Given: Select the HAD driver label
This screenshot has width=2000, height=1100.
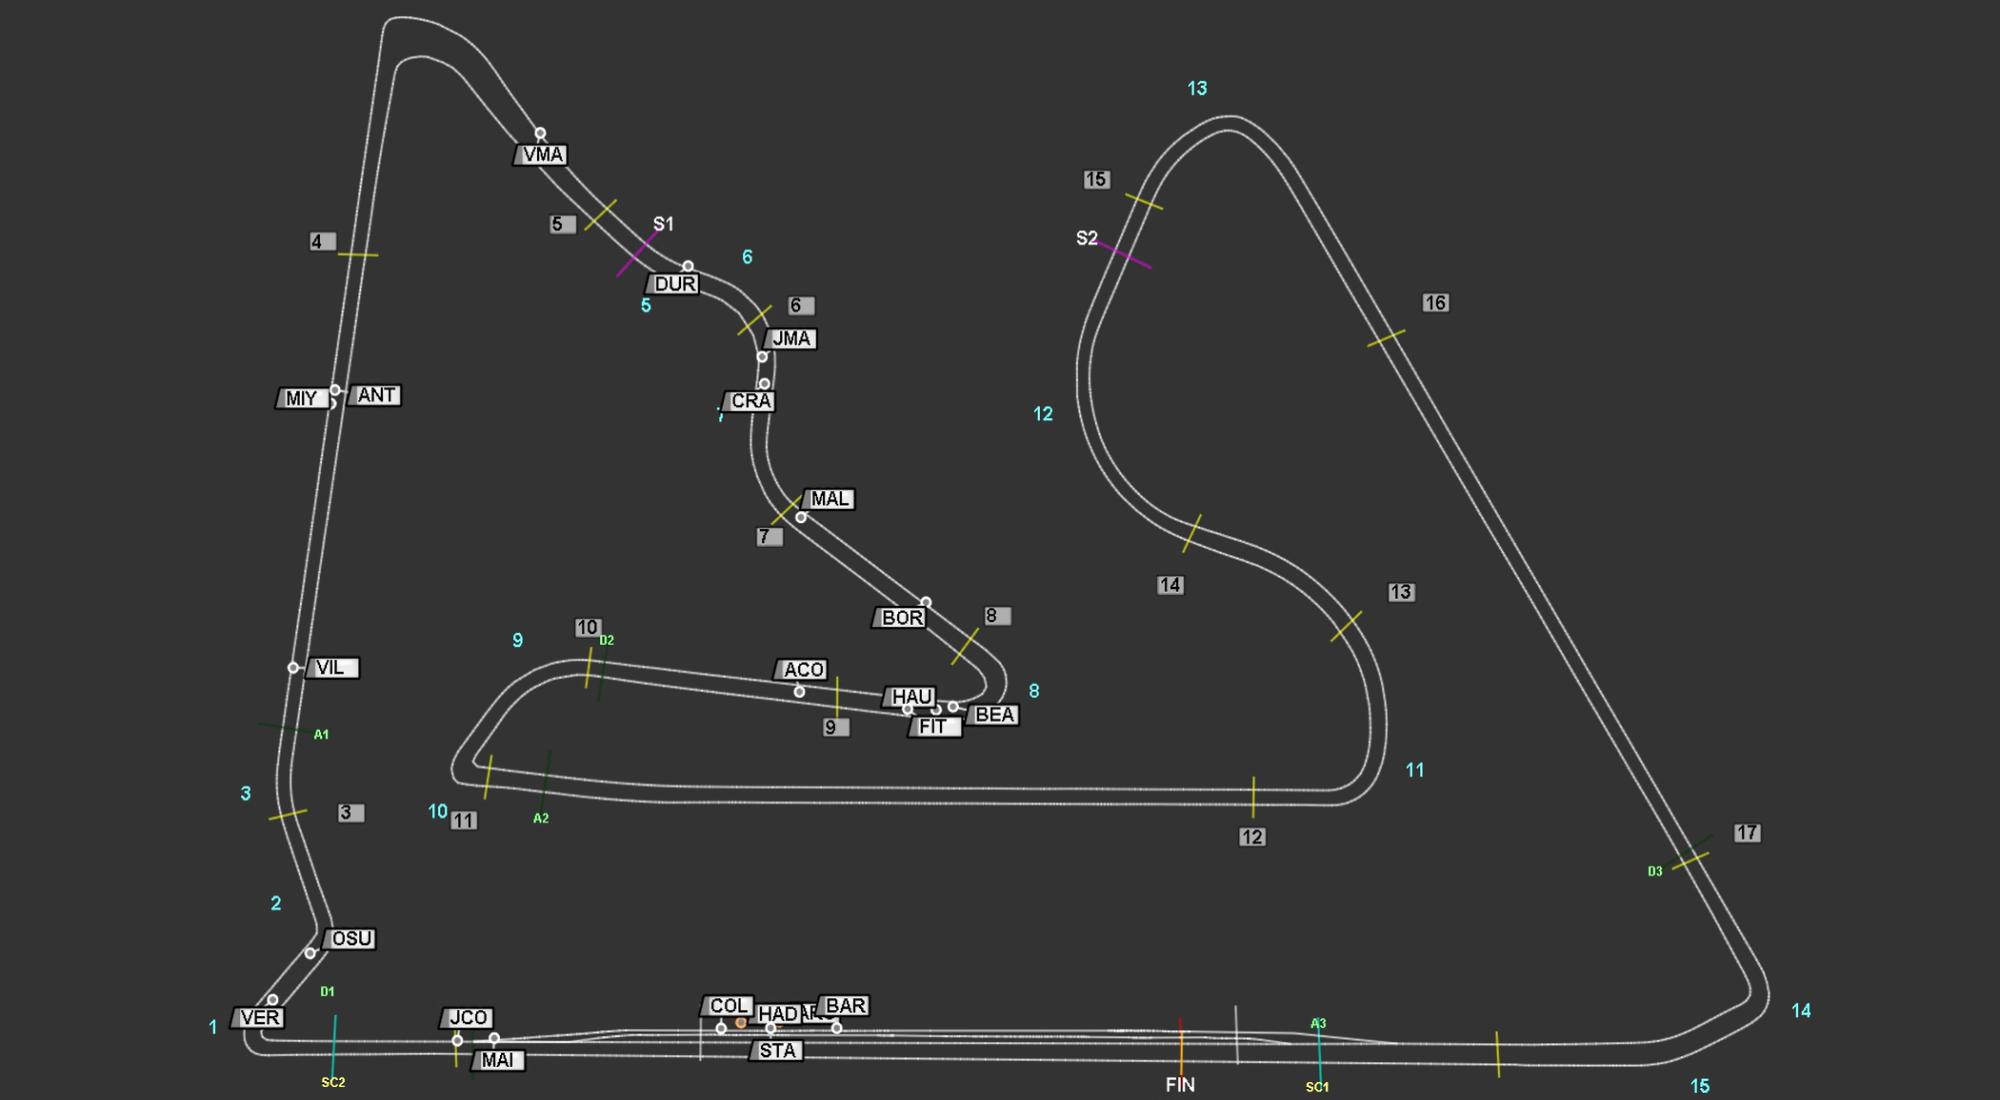Looking at the screenshot, I should point(777,1014).
